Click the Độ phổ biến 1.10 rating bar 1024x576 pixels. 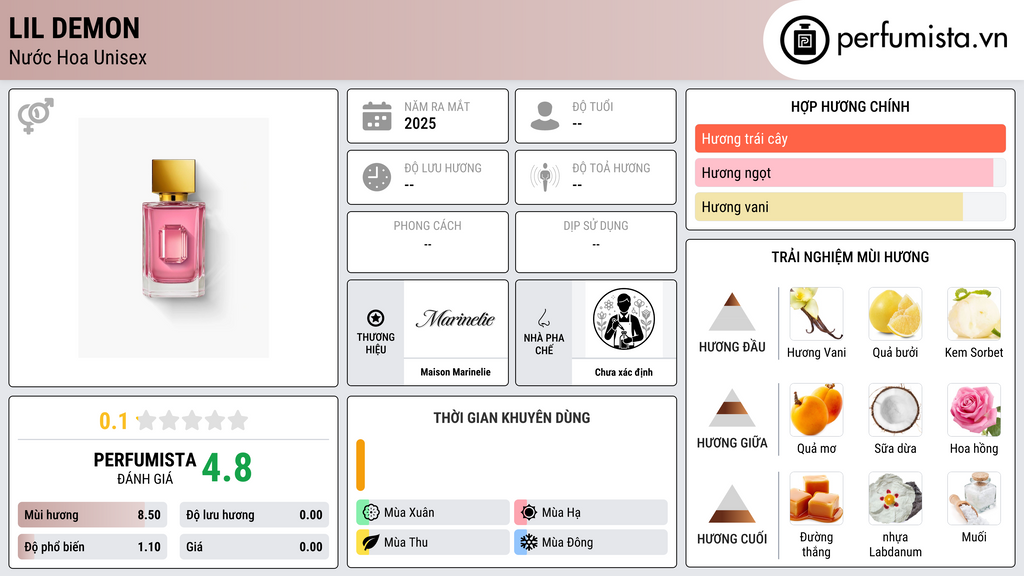click(92, 547)
